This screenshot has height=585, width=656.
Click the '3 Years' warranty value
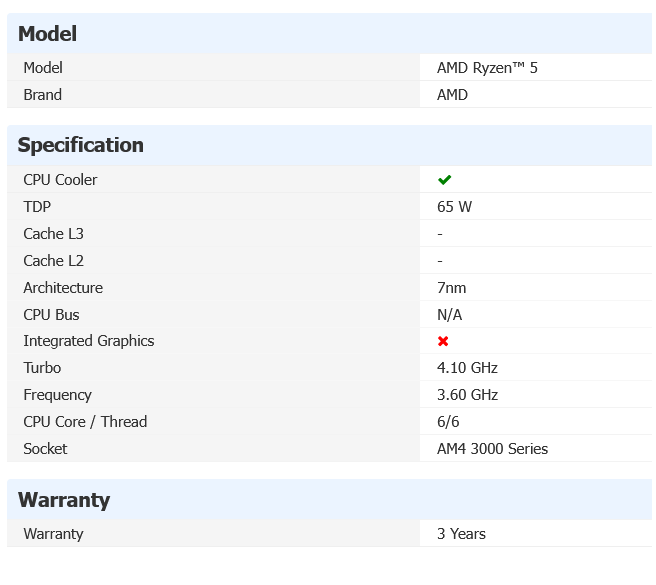pos(461,534)
